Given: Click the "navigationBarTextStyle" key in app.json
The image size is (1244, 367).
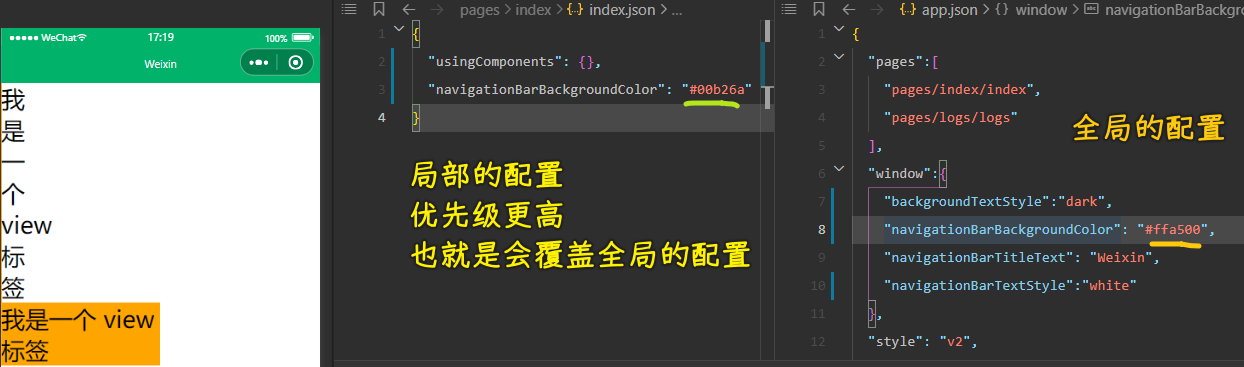Looking at the screenshot, I should 980,285.
